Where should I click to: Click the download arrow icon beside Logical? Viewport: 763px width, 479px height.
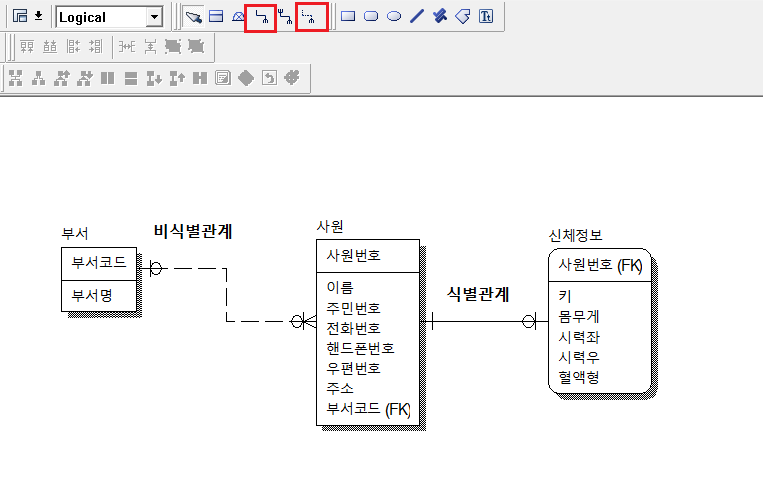click(38, 17)
